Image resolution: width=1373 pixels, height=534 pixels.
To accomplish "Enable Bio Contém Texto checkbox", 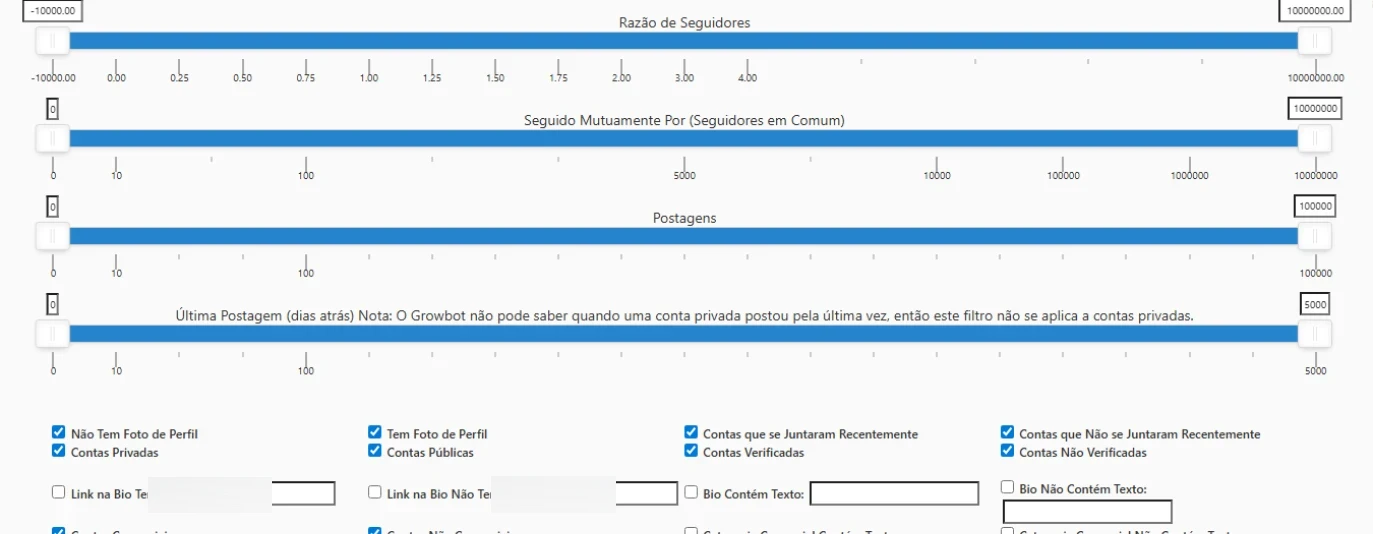I will pos(691,492).
